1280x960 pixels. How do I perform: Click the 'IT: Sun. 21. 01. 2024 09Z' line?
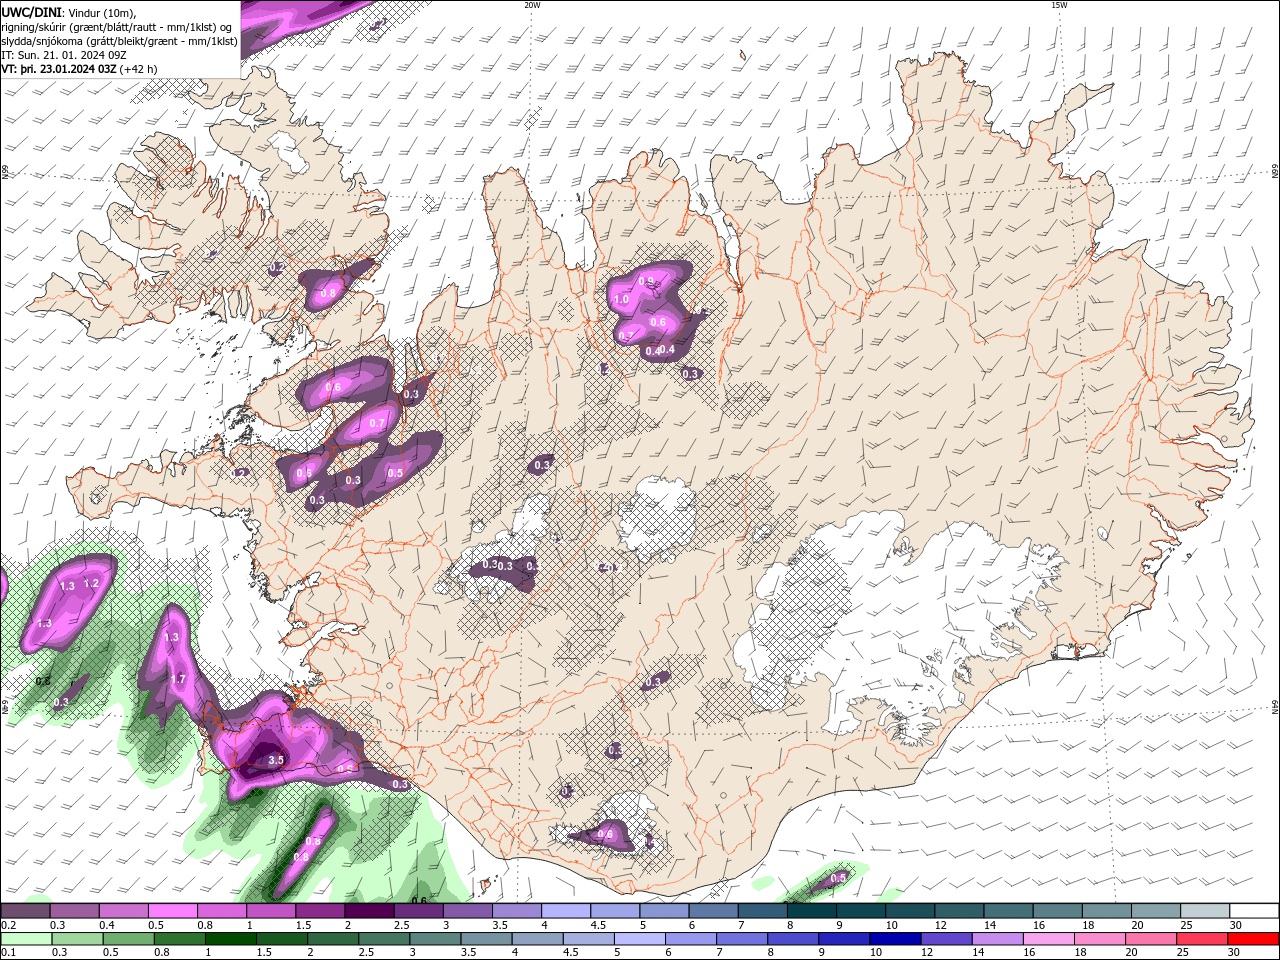pyautogui.click(x=64, y=55)
